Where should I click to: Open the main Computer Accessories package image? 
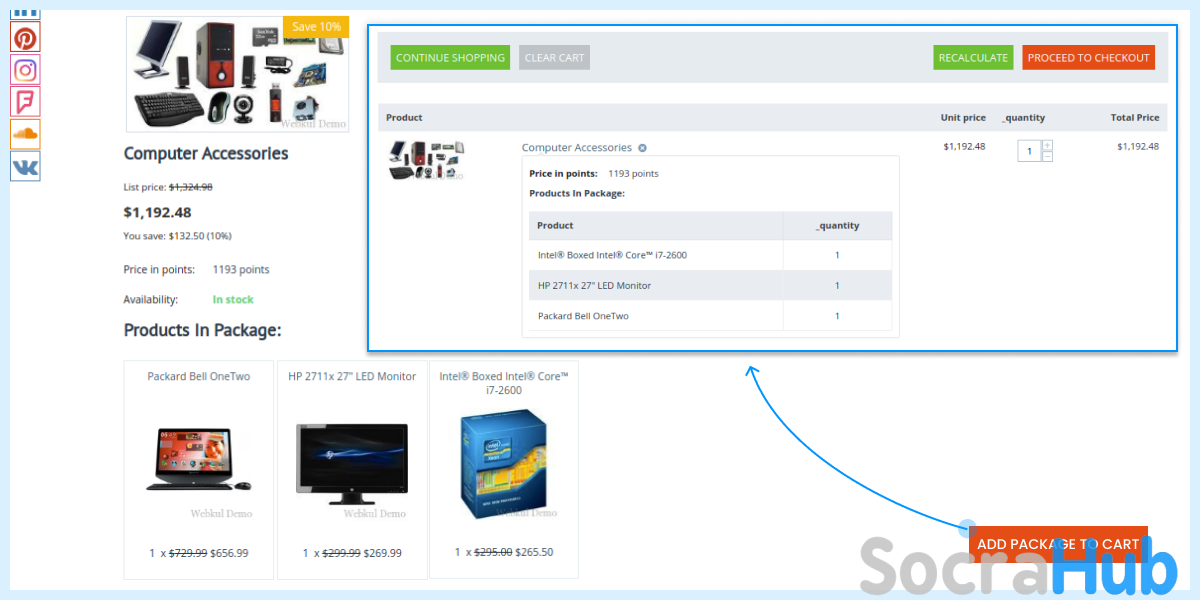coord(237,74)
